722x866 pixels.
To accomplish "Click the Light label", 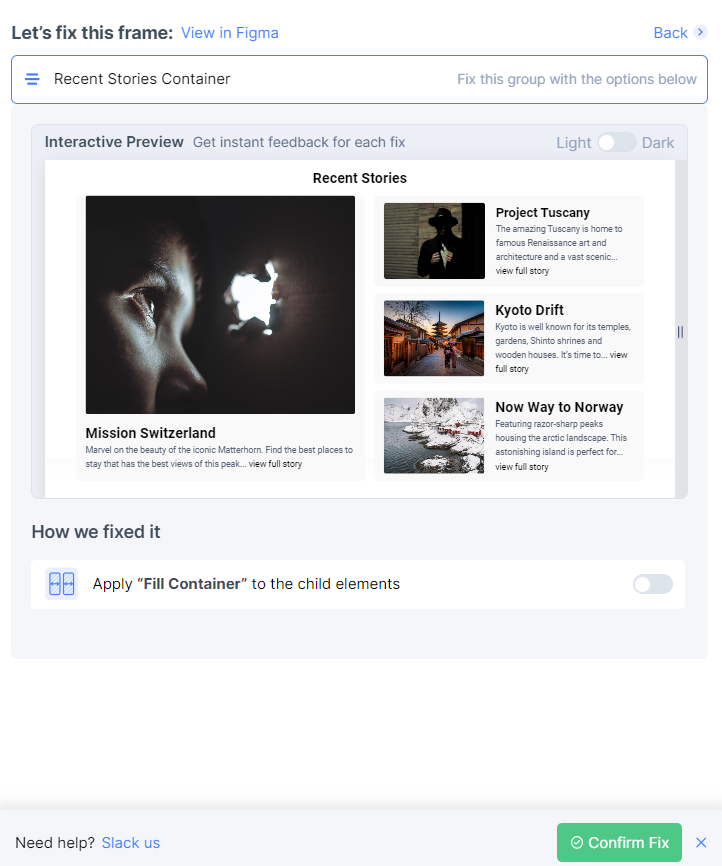I will click(x=573, y=142).
